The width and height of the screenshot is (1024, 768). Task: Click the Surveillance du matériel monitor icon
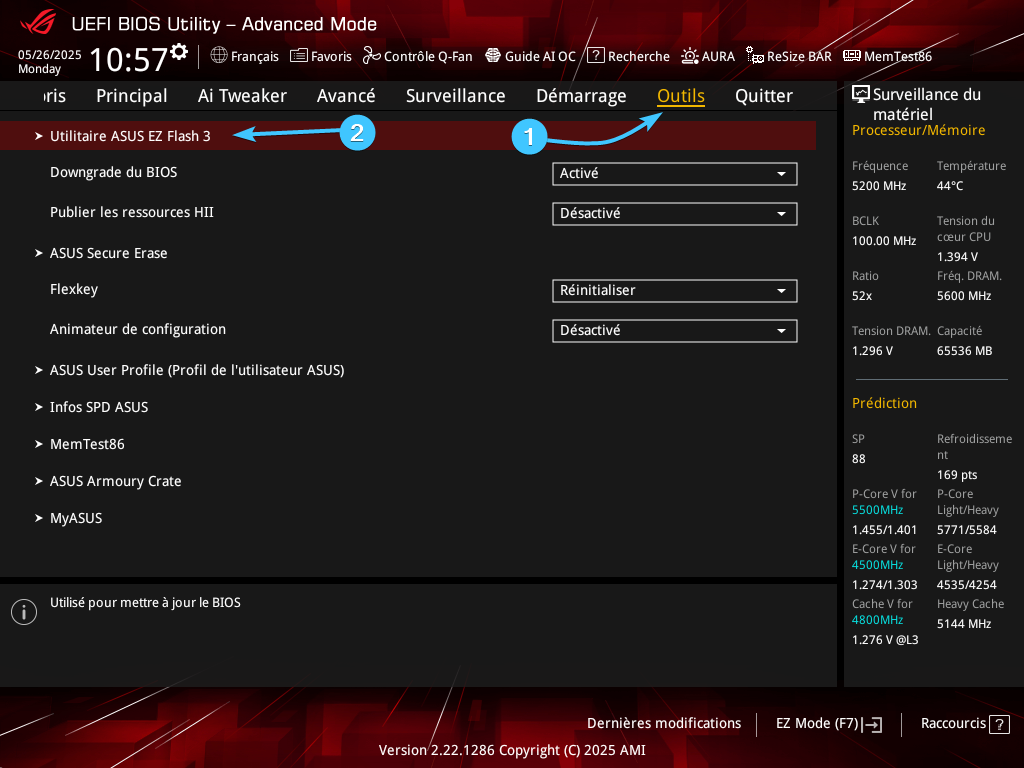pyautogui.click(x=861, y=95)
